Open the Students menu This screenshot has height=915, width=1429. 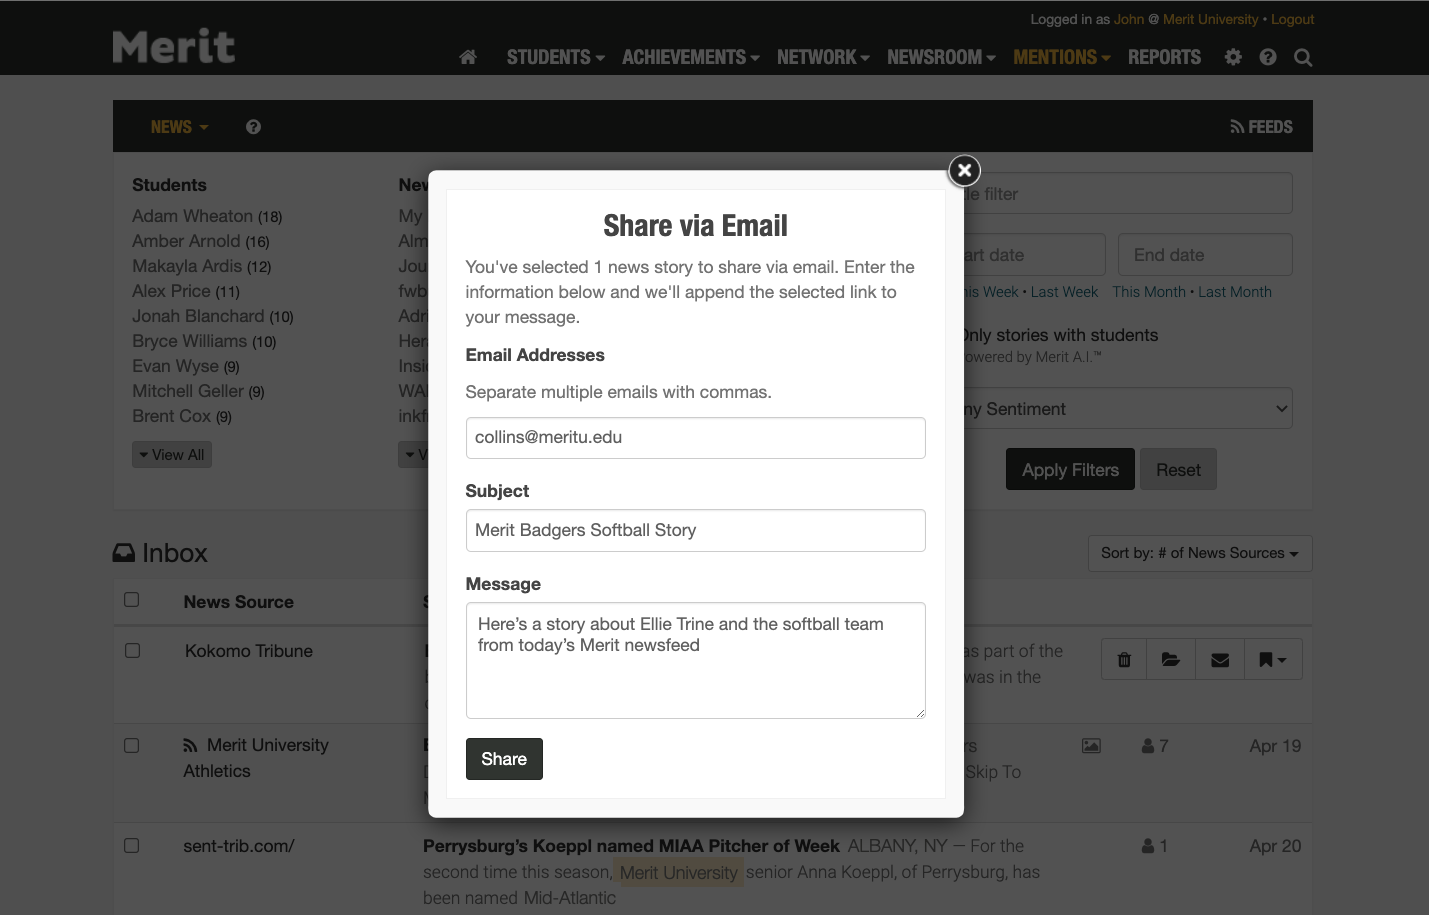[x=555, y=57]
